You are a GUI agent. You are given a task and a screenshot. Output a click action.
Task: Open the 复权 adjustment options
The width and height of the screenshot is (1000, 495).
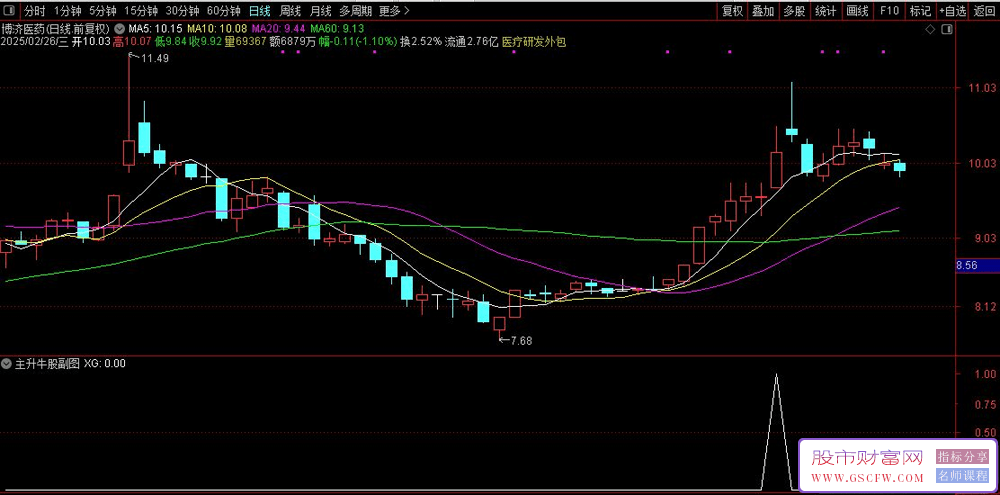tap(732, 11)
